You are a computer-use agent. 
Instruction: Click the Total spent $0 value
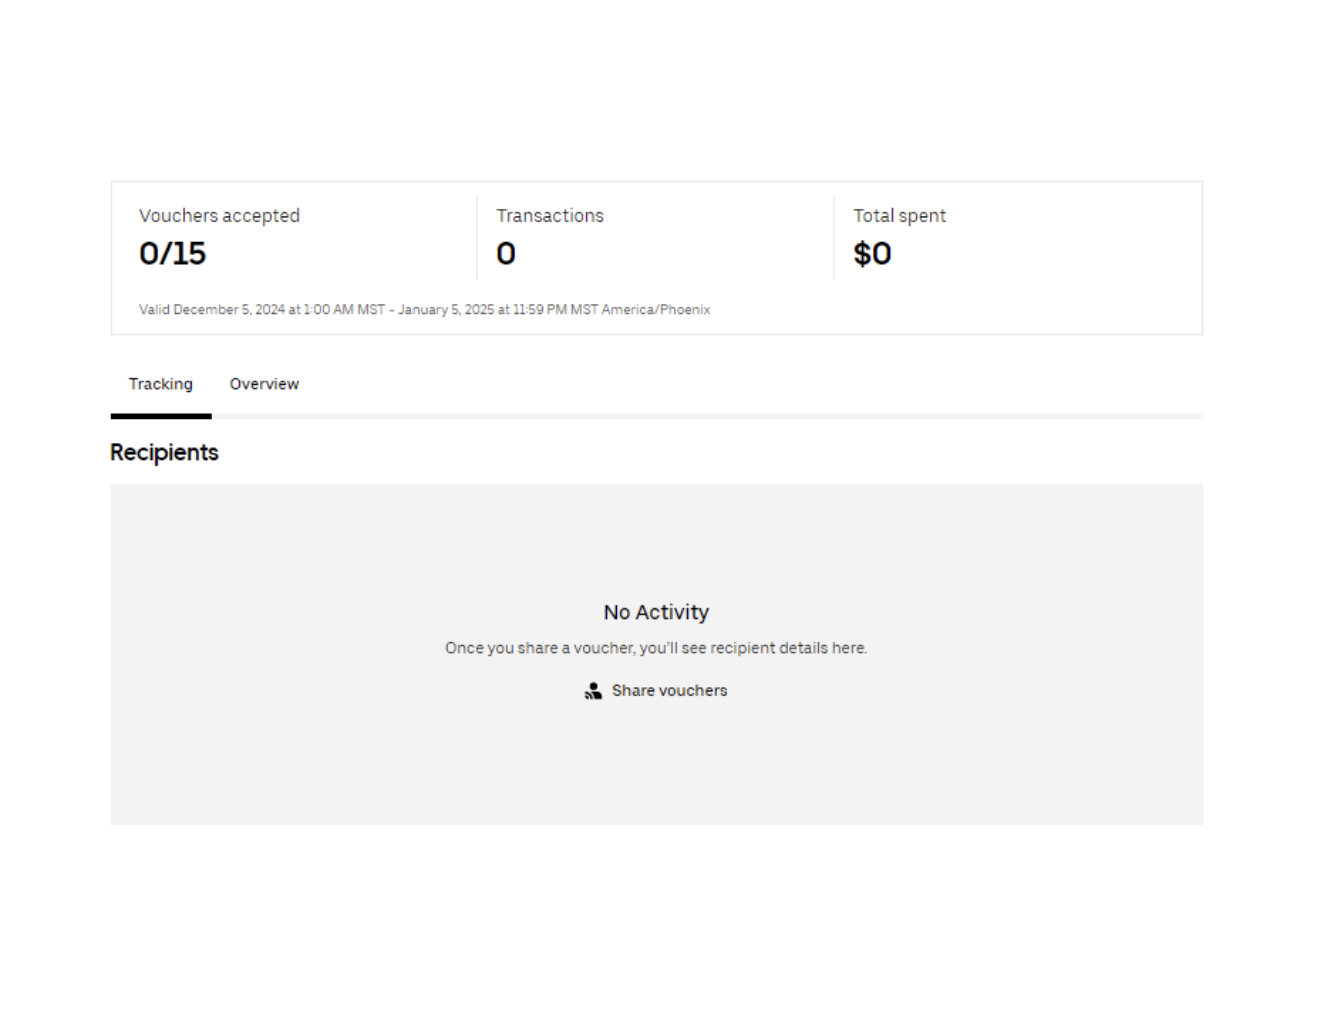tap(872, 254)
